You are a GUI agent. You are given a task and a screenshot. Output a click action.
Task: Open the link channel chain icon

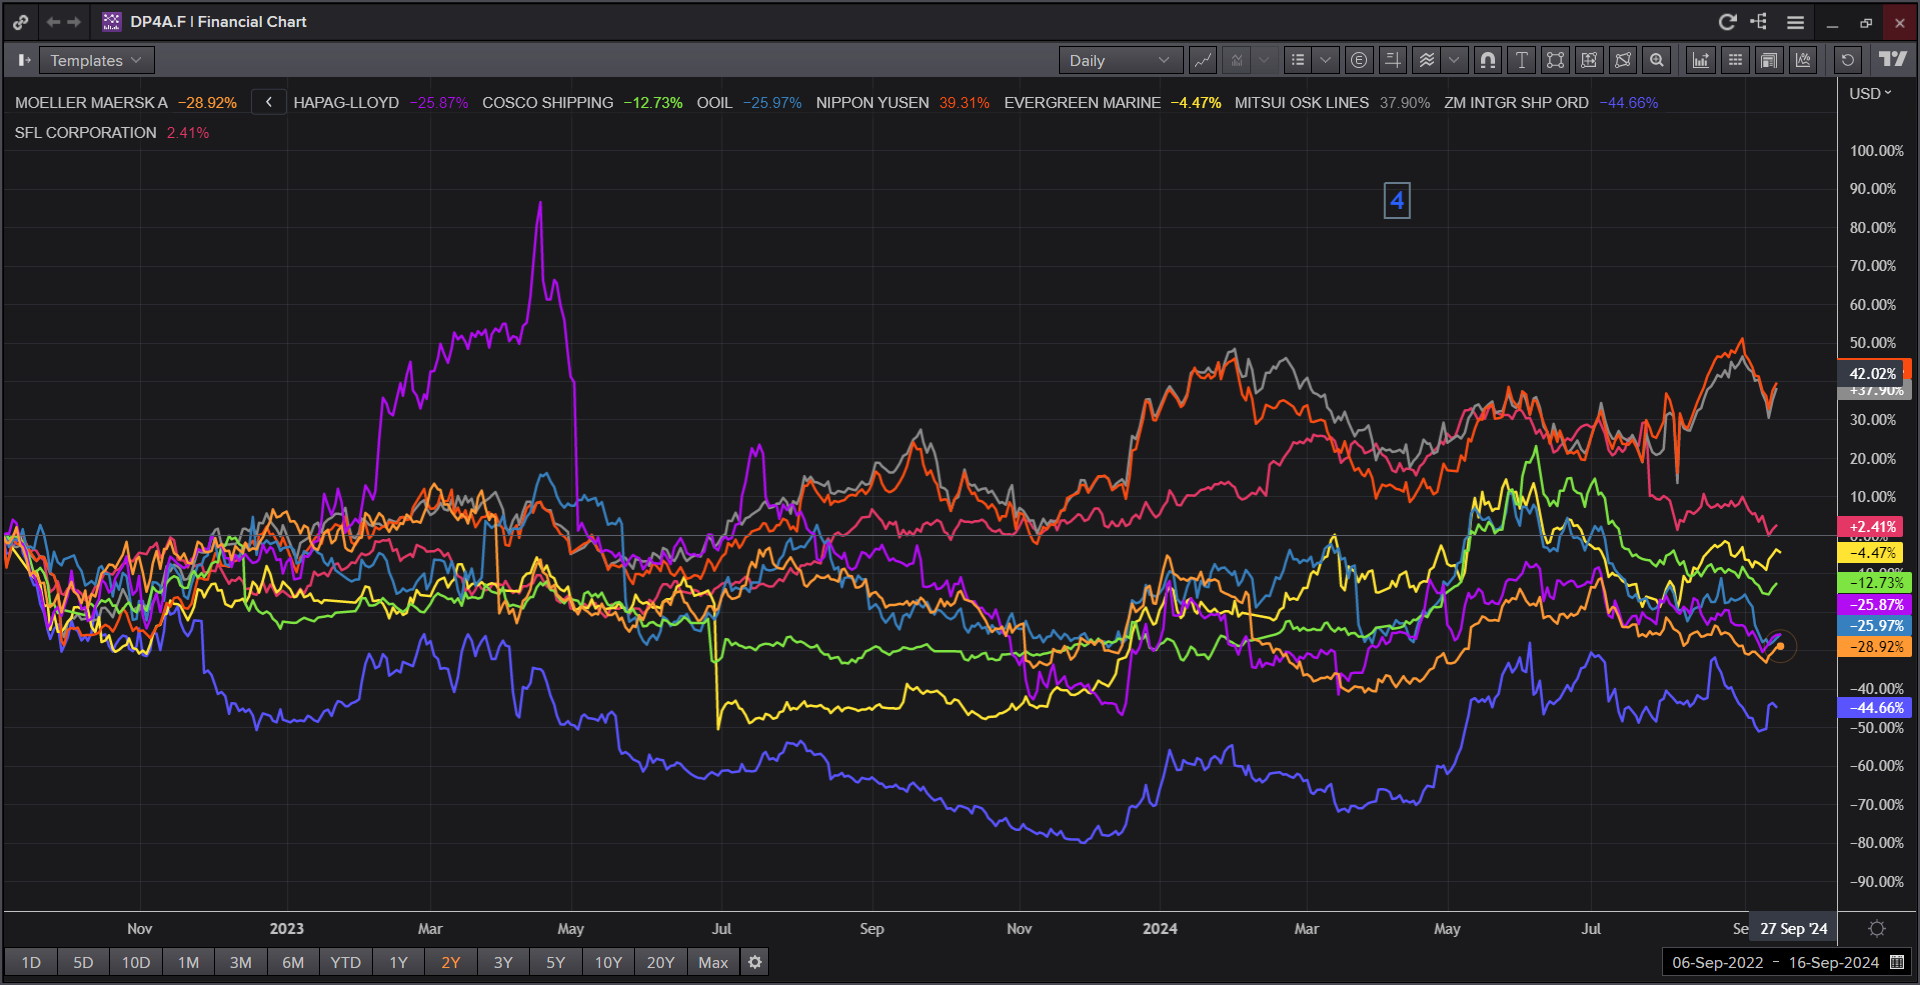[20, 22]
